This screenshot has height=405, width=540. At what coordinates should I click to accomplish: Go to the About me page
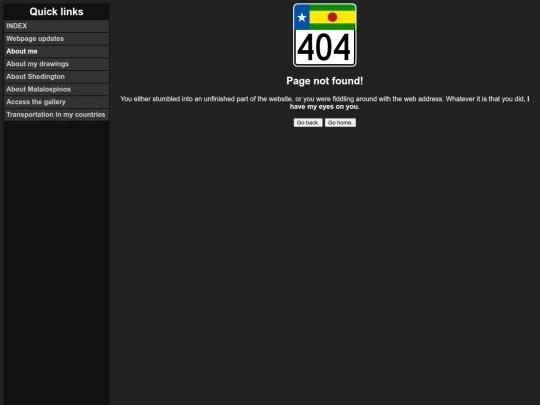[x=56, y=51]
